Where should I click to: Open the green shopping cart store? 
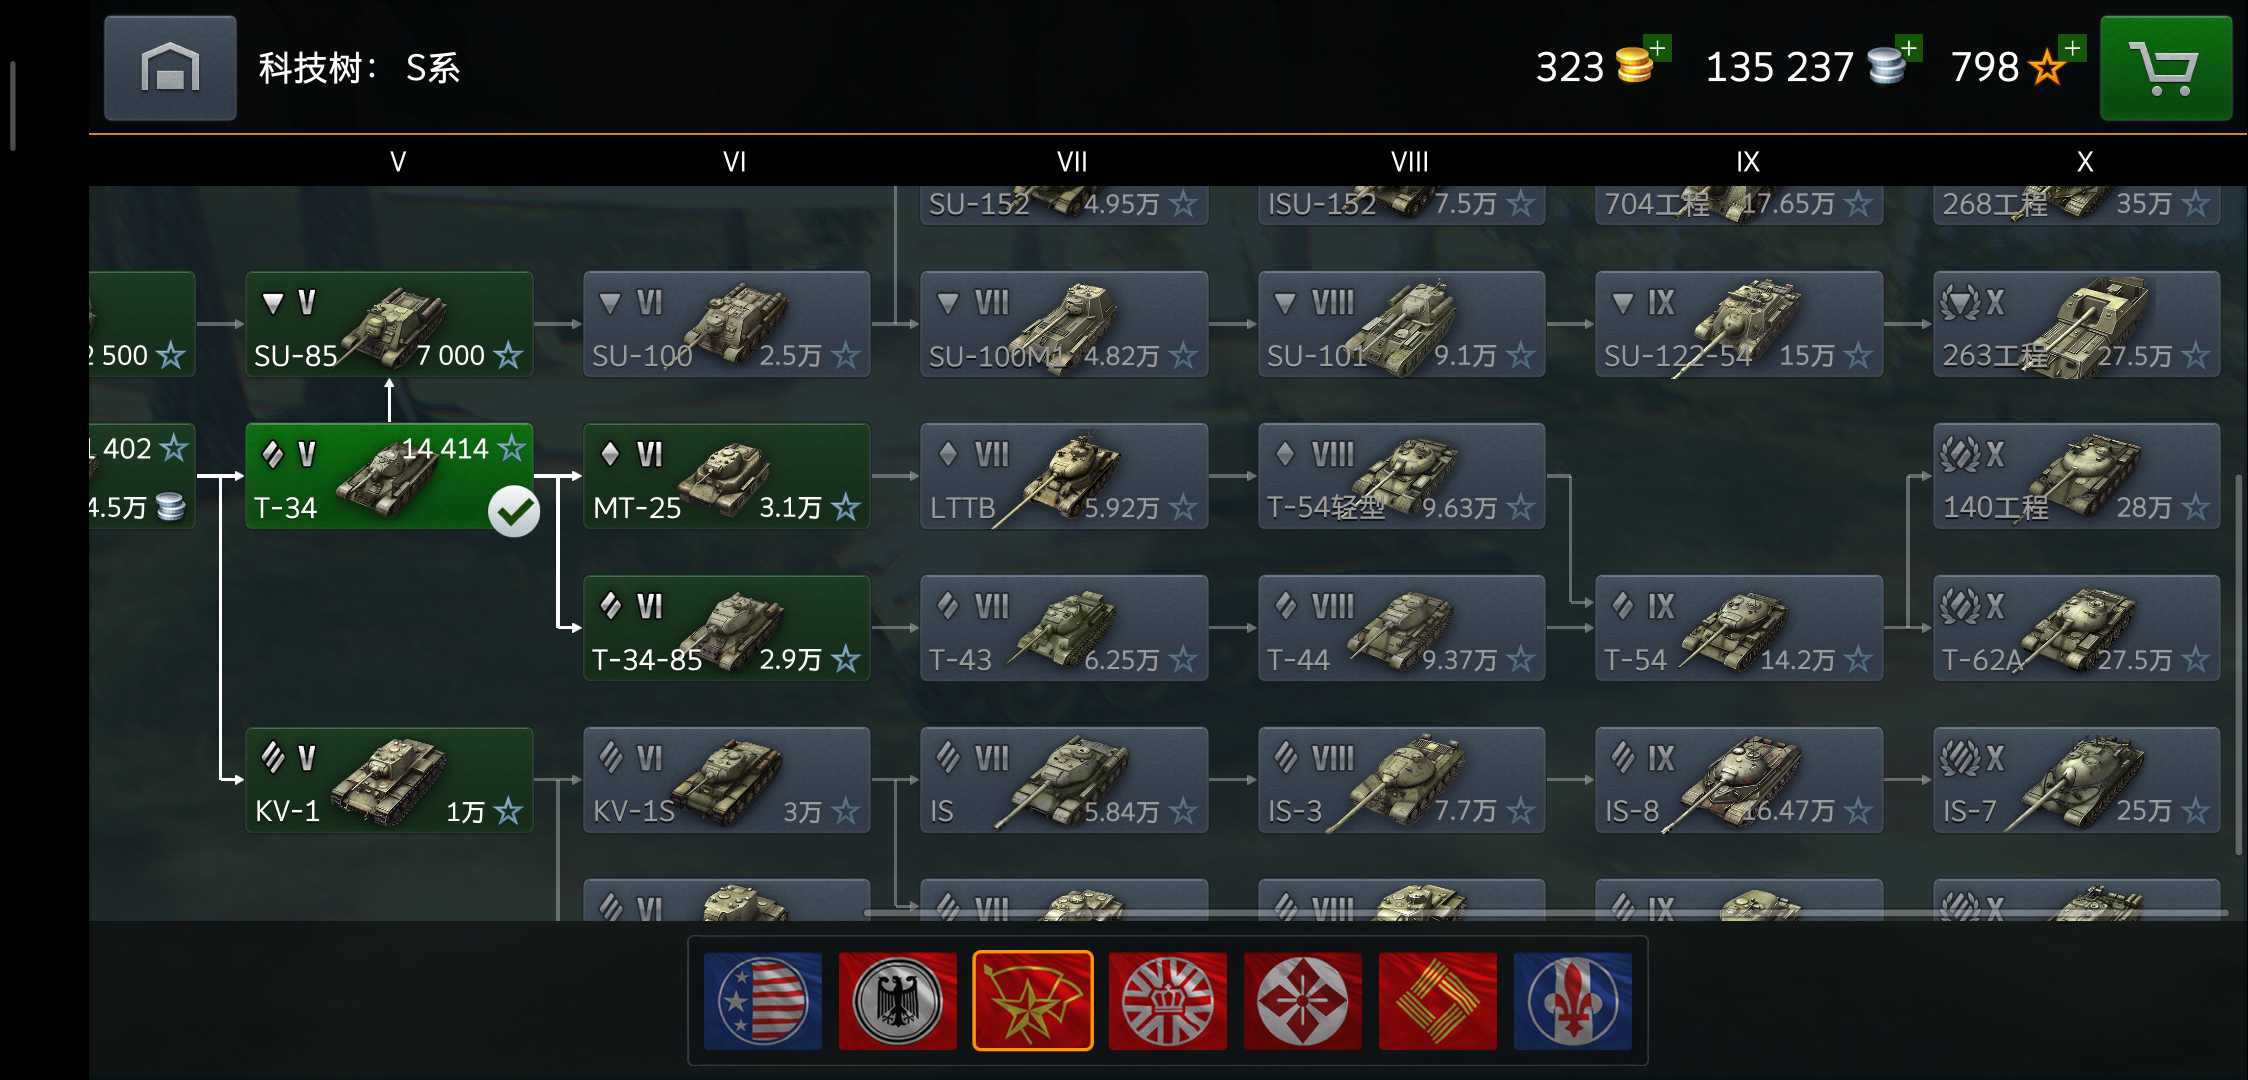point(2166,68)
